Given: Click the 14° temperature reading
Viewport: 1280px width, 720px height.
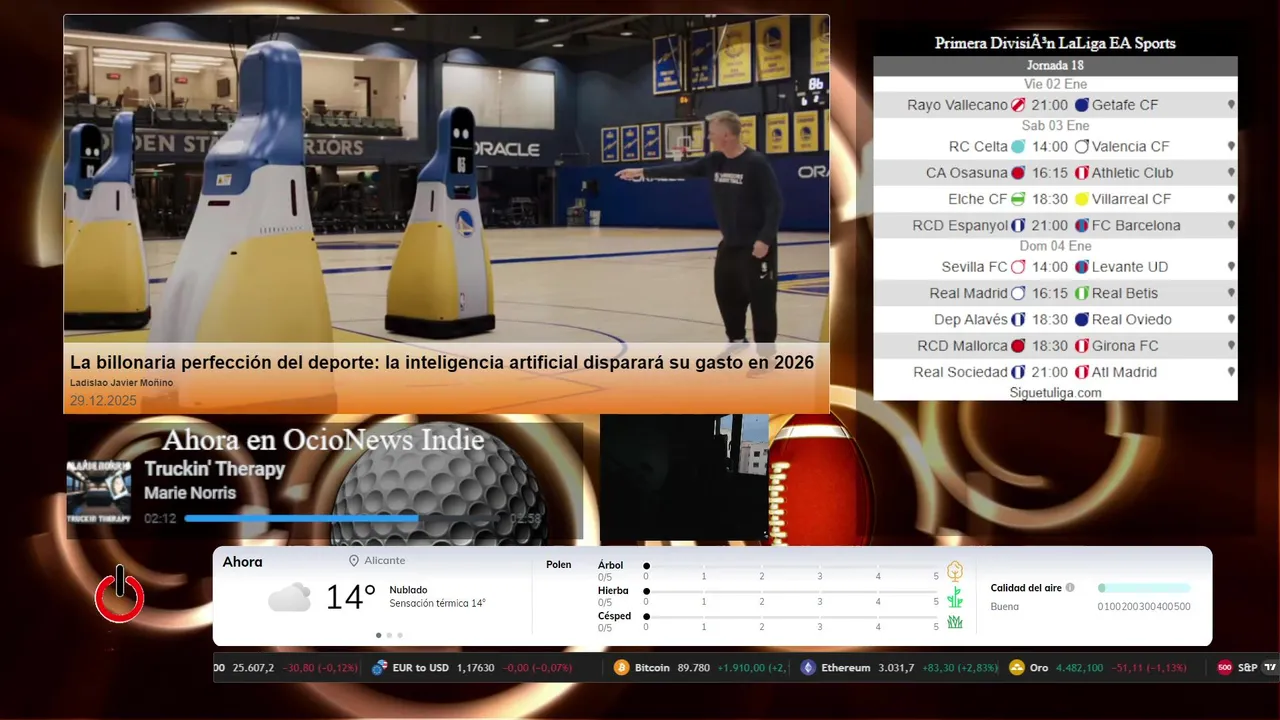Looking at the screenshot, I should [x=350, y=597].
